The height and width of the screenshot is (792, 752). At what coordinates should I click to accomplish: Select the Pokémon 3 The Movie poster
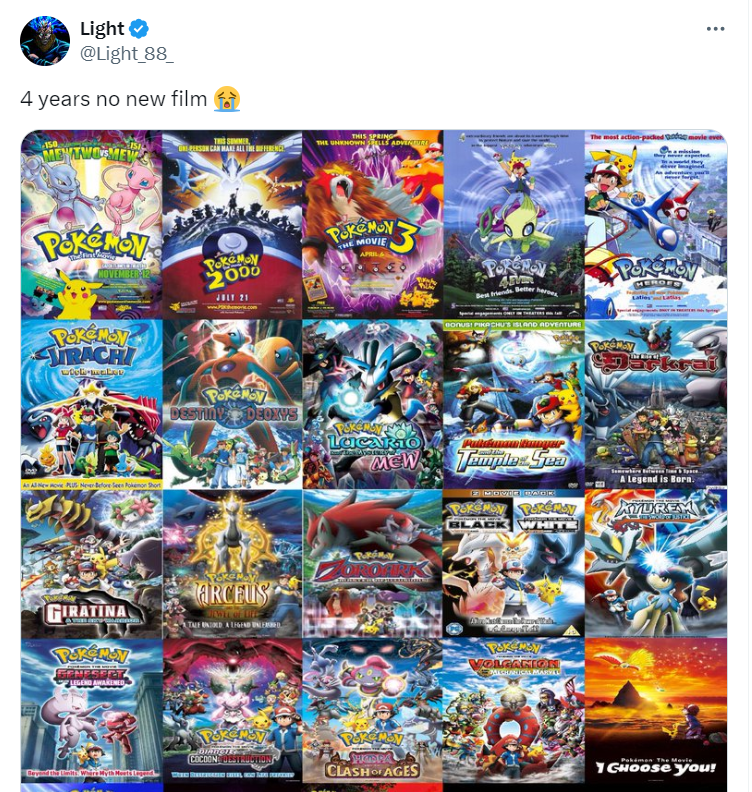[x=373, y=224]
